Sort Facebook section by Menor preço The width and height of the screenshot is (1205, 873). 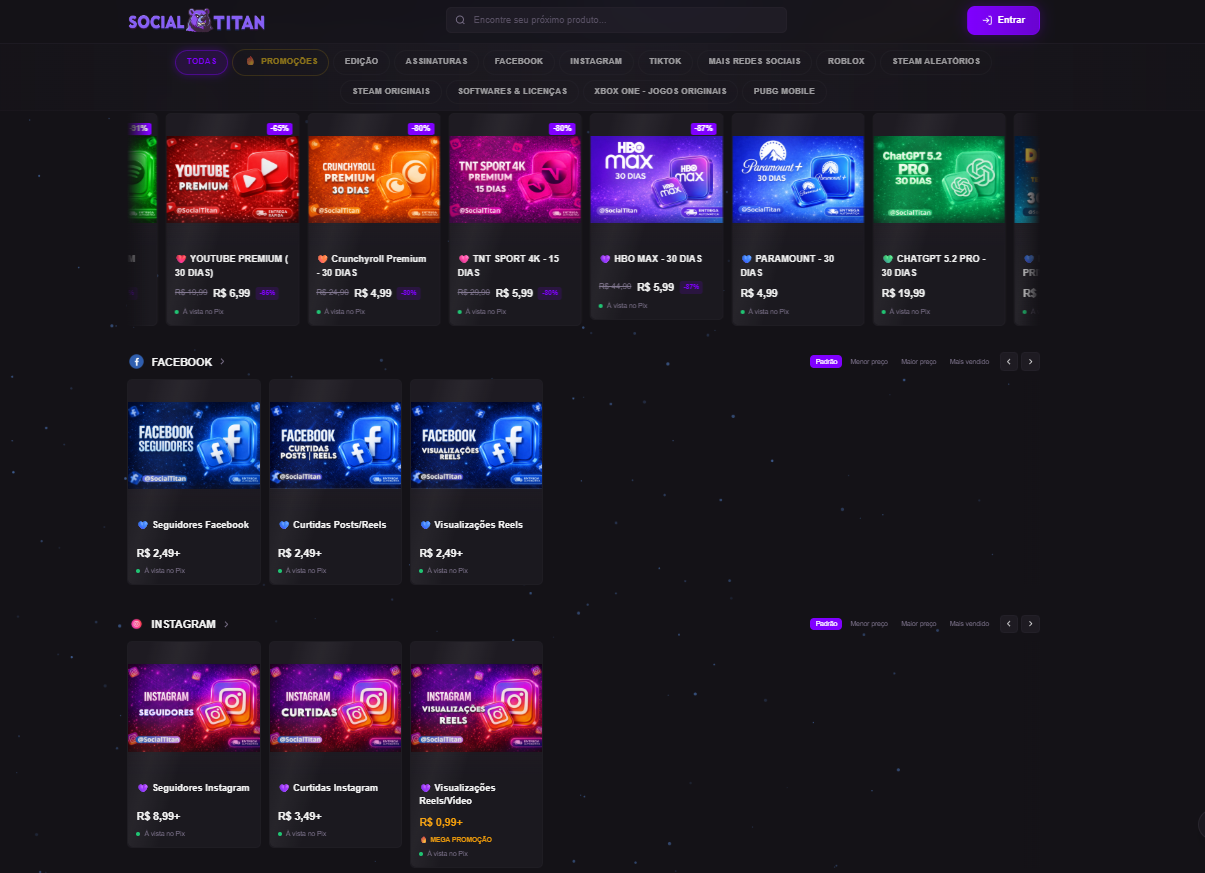[x=868, y=362]
